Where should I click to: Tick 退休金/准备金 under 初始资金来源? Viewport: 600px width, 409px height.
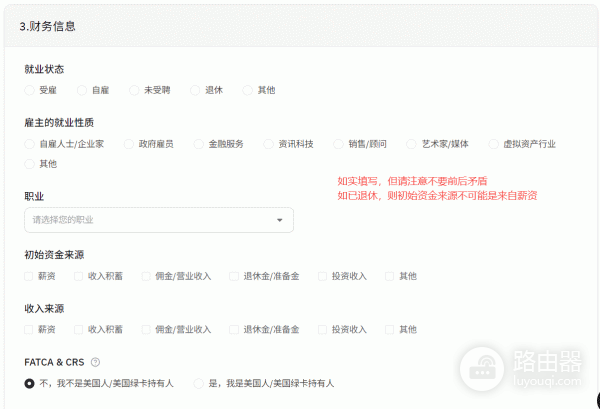pyautogui.click(x=234, y=276)
